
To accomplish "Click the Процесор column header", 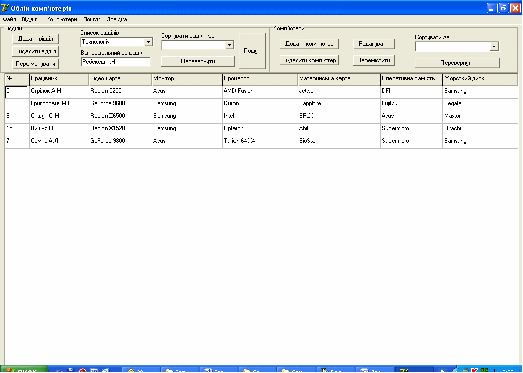I will pos(260,79).
